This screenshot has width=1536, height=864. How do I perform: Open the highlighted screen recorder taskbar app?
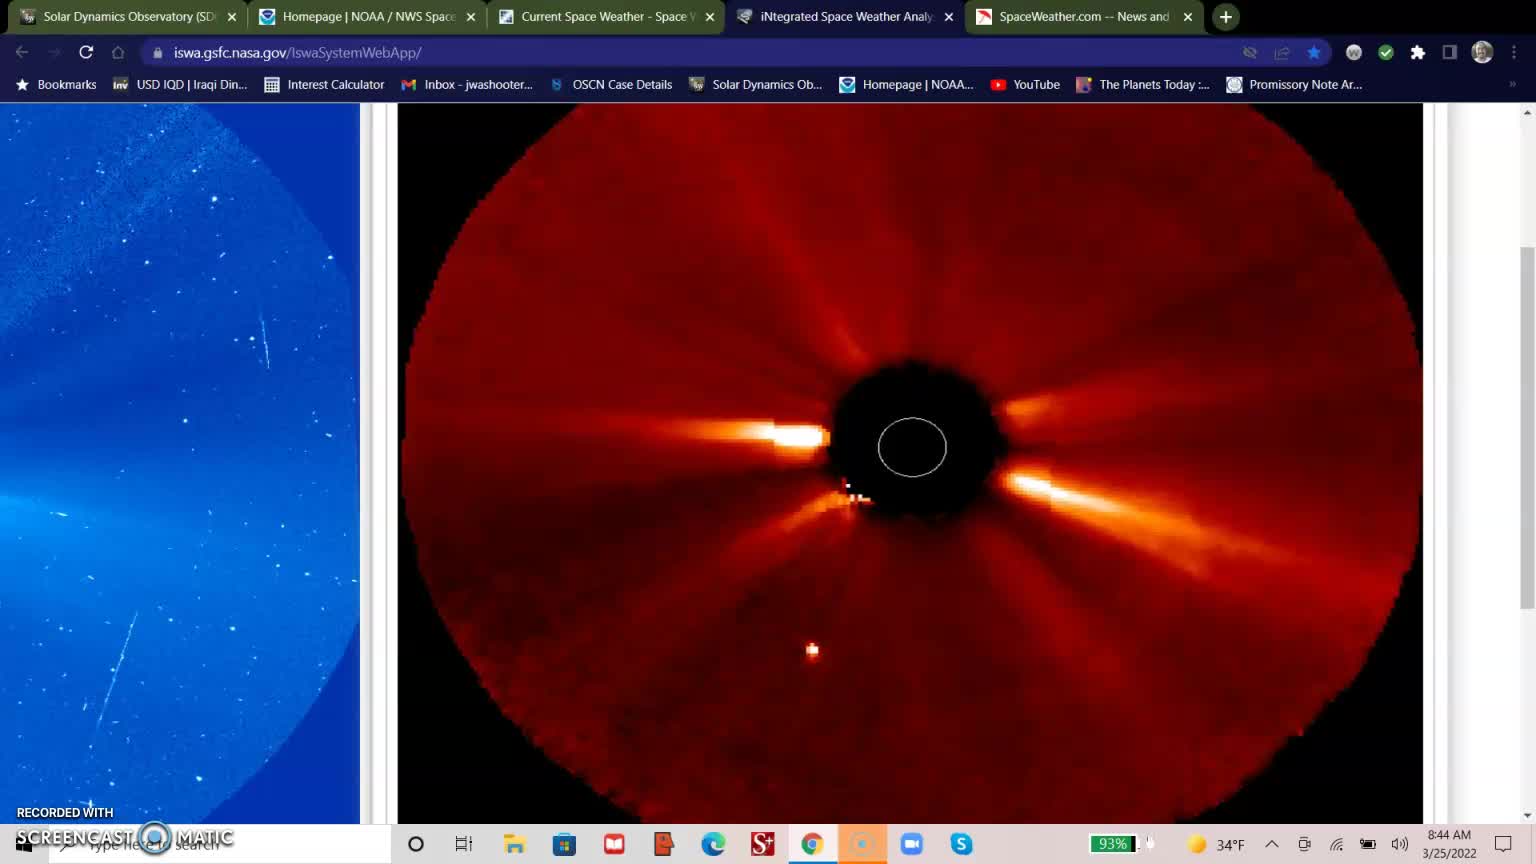862,845
